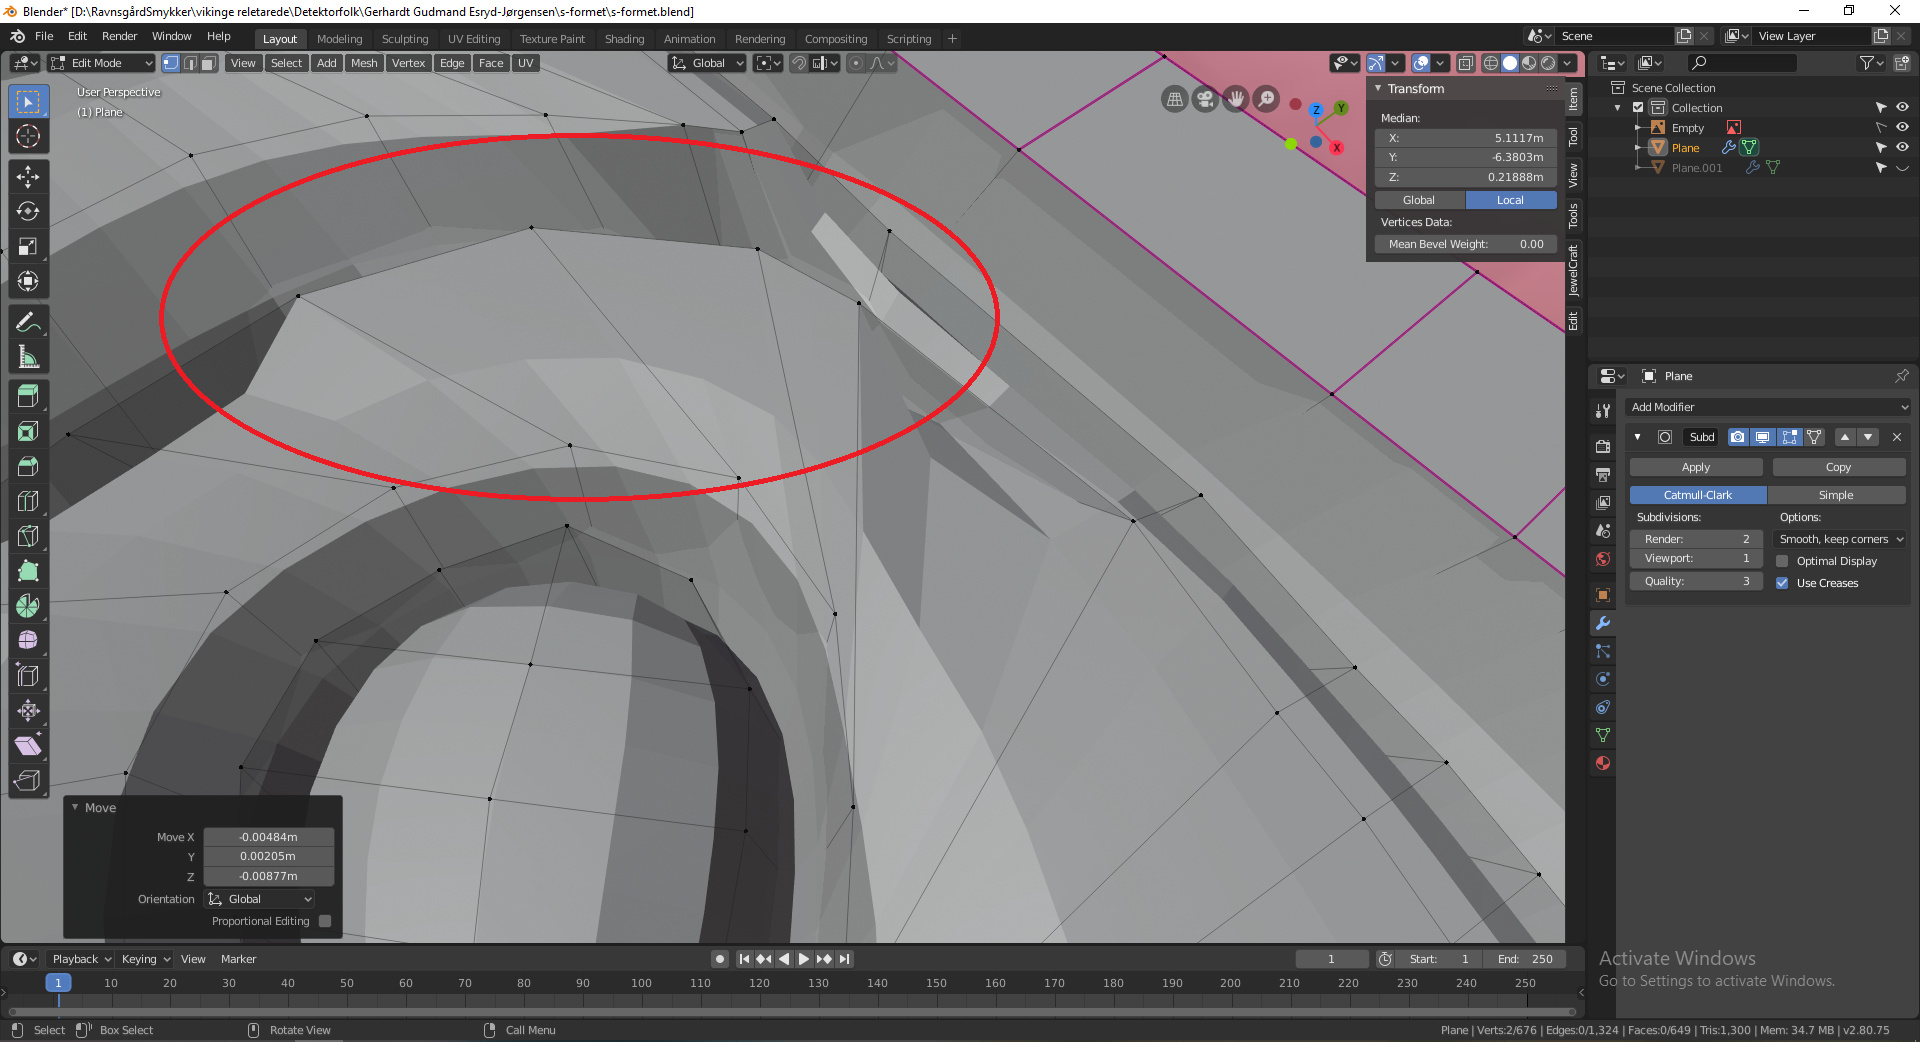Screen dimensions: 1920x1042
Task: Activate the Transform tool
Action: tap(28, 282)
